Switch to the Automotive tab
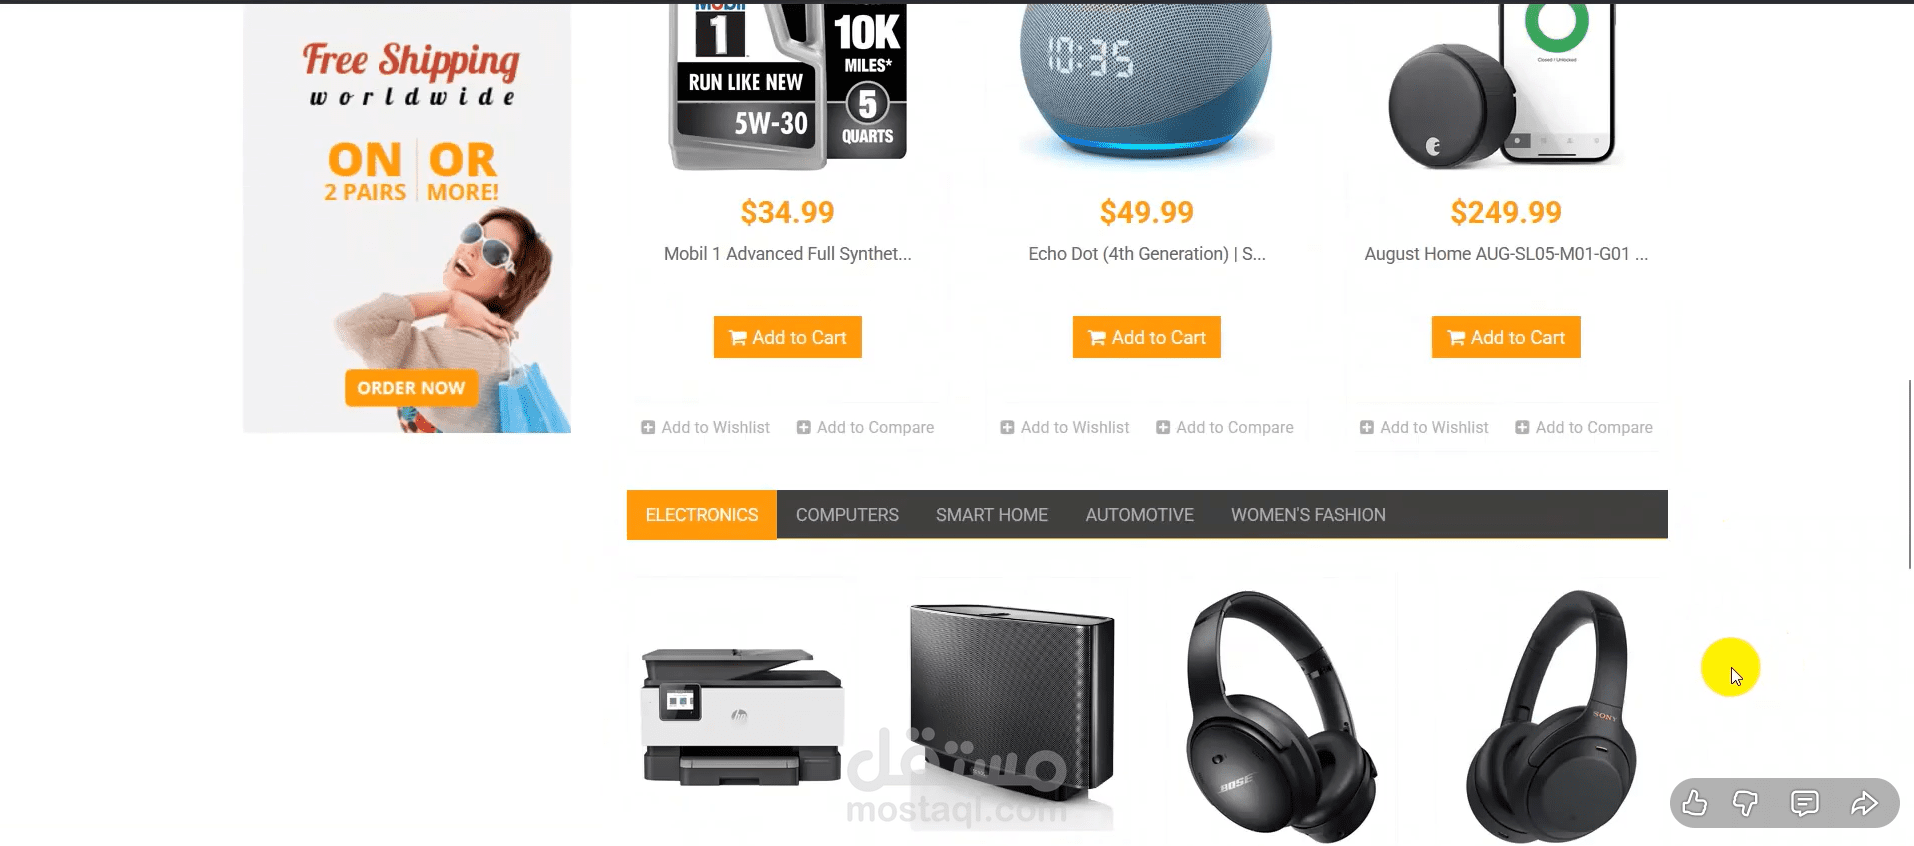Image resolution: width=1914 pixels, height=846 pixels. [1140, 515]
